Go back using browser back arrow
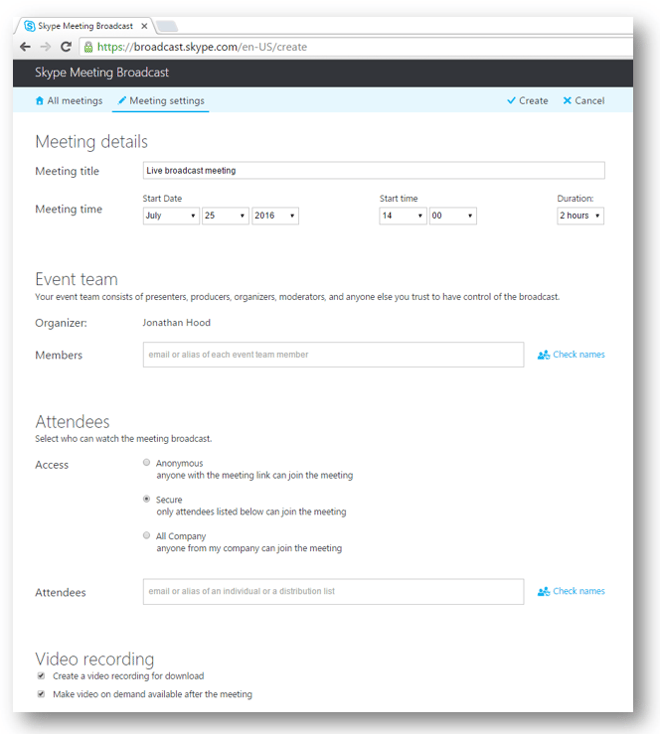This screenshot has height=734, width=660. 25,47
